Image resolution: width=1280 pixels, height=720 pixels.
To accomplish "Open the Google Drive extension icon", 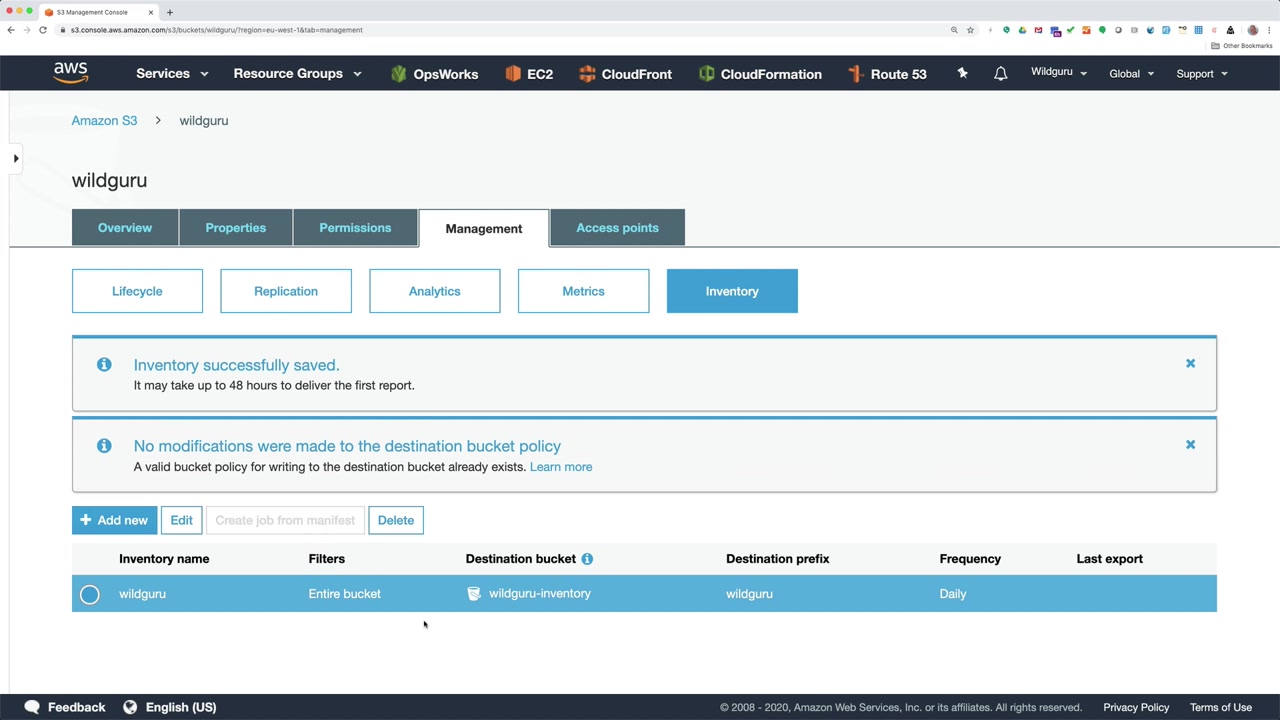I will (1022, 30).
